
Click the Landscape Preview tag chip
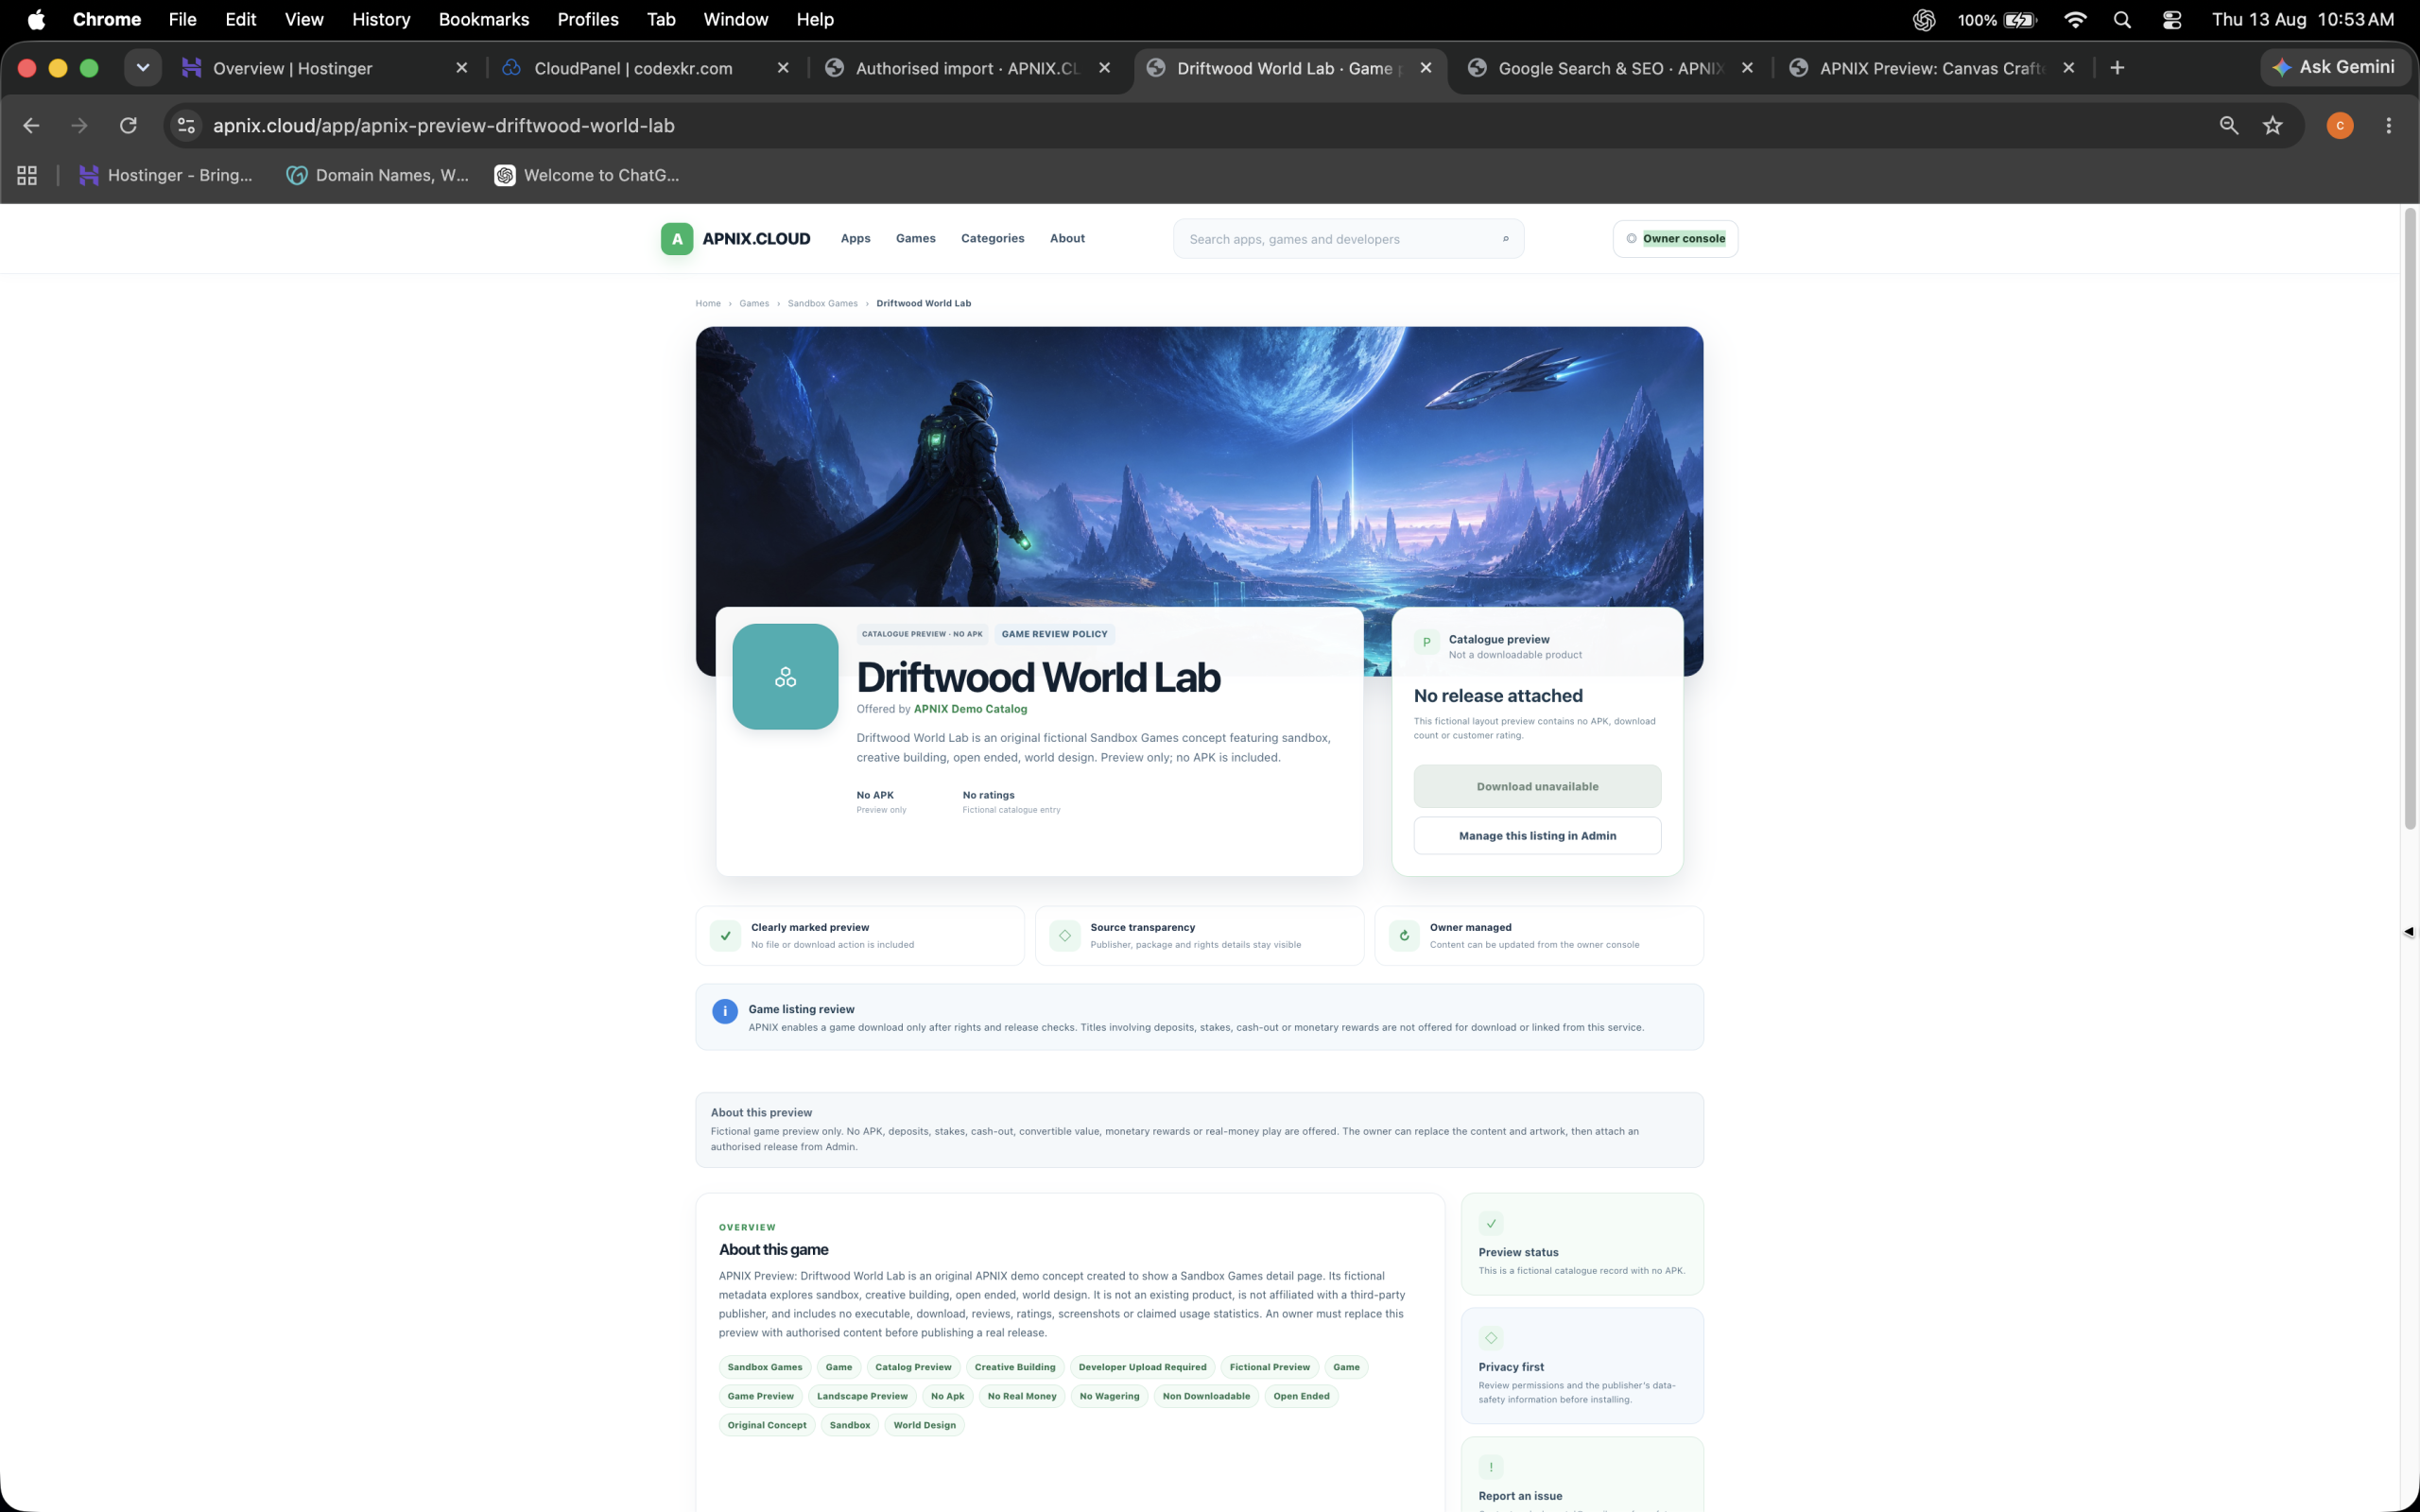(862, 1396)
